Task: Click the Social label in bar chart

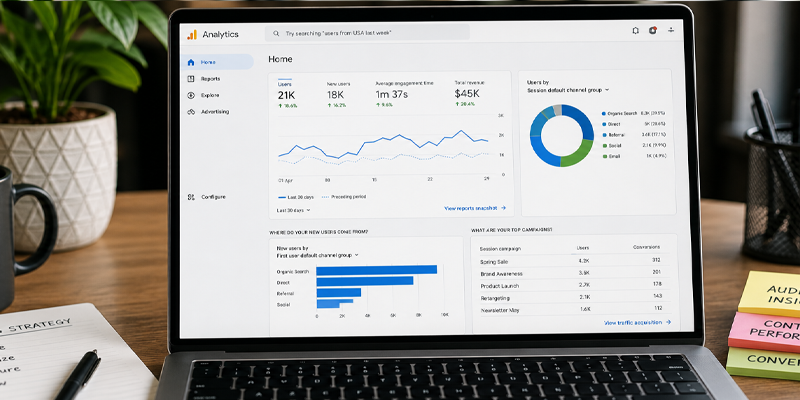Action: point(283,305)
